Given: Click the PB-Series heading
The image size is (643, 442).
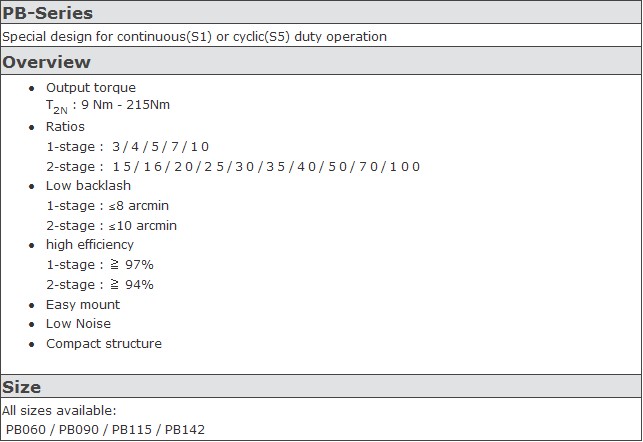Looking at the screenshot, I should [x=48, y=13].
